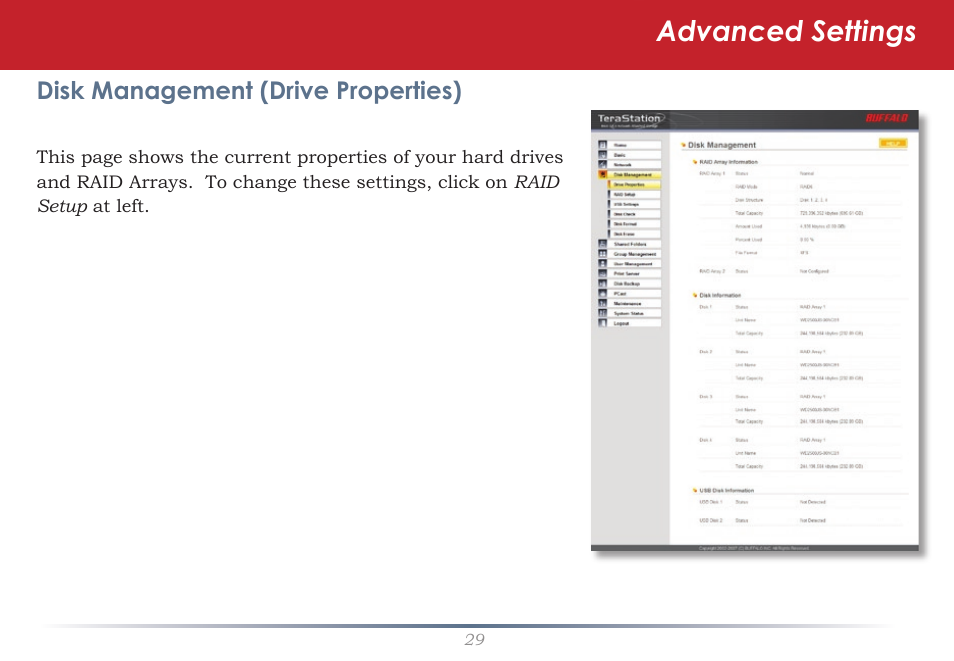Click the RAID Array 1 Total Capacity value
The image size is (954, 661).
click(x=831, y=213)
